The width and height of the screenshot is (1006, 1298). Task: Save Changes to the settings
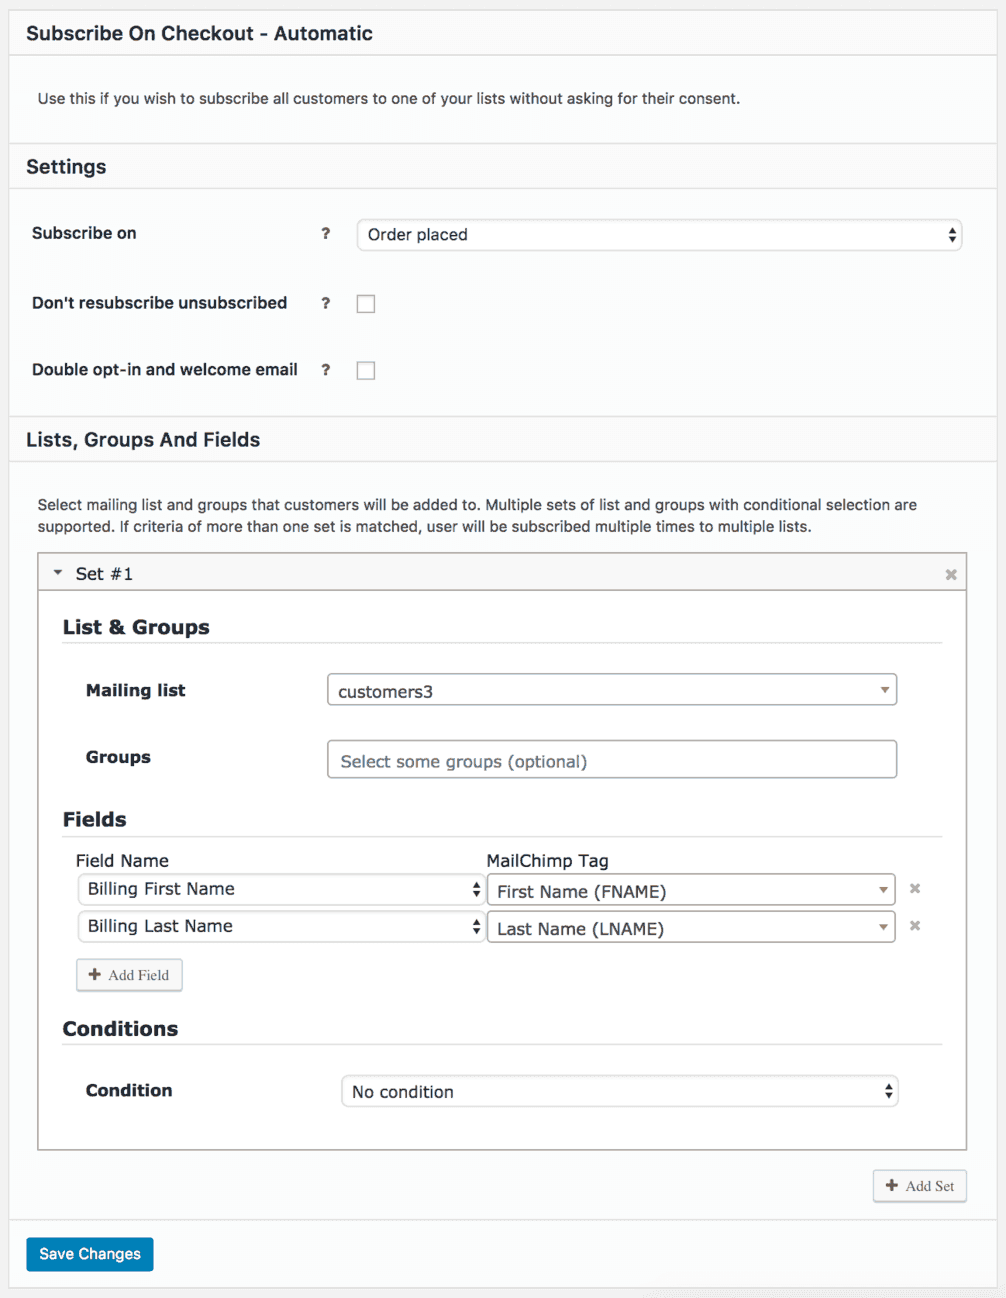click(x=90, y=1254)
